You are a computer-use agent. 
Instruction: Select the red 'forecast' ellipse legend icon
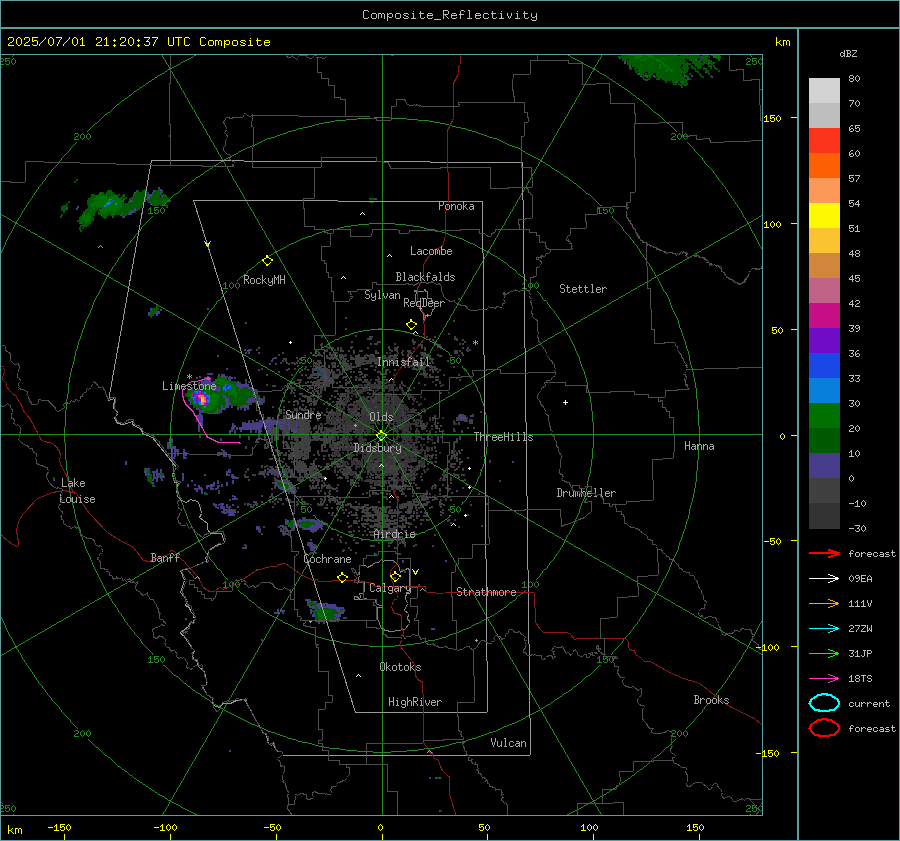[824, 728]
